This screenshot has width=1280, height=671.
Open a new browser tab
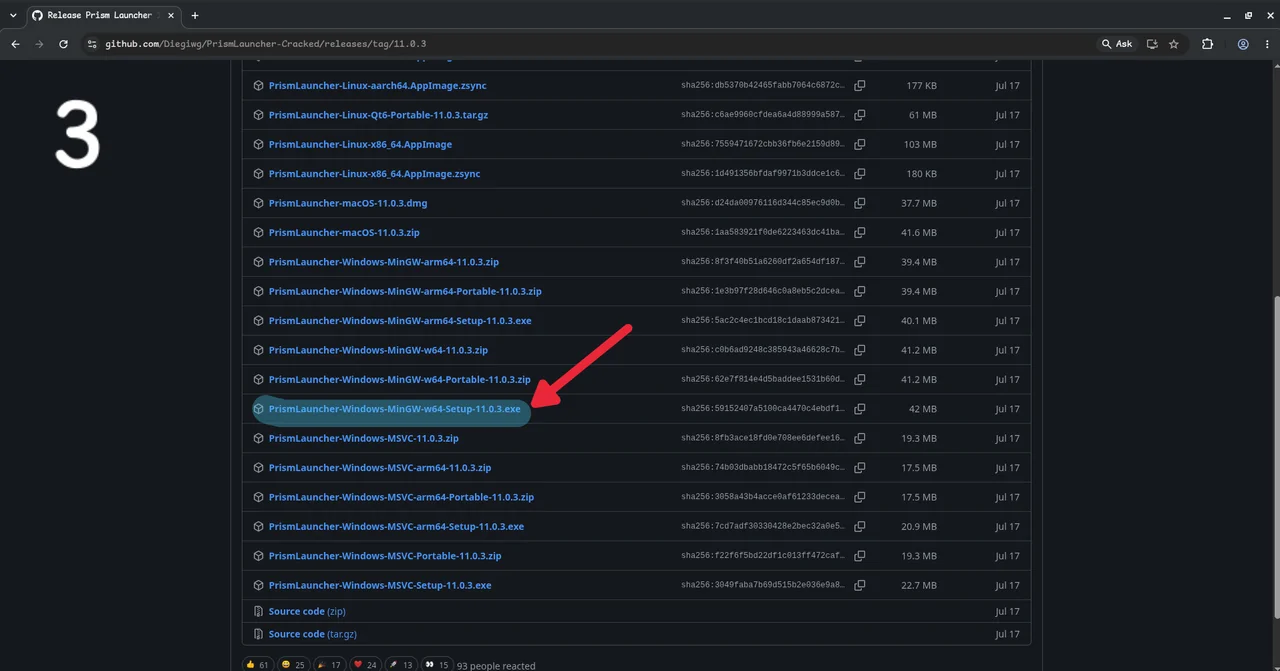point(195,15)
